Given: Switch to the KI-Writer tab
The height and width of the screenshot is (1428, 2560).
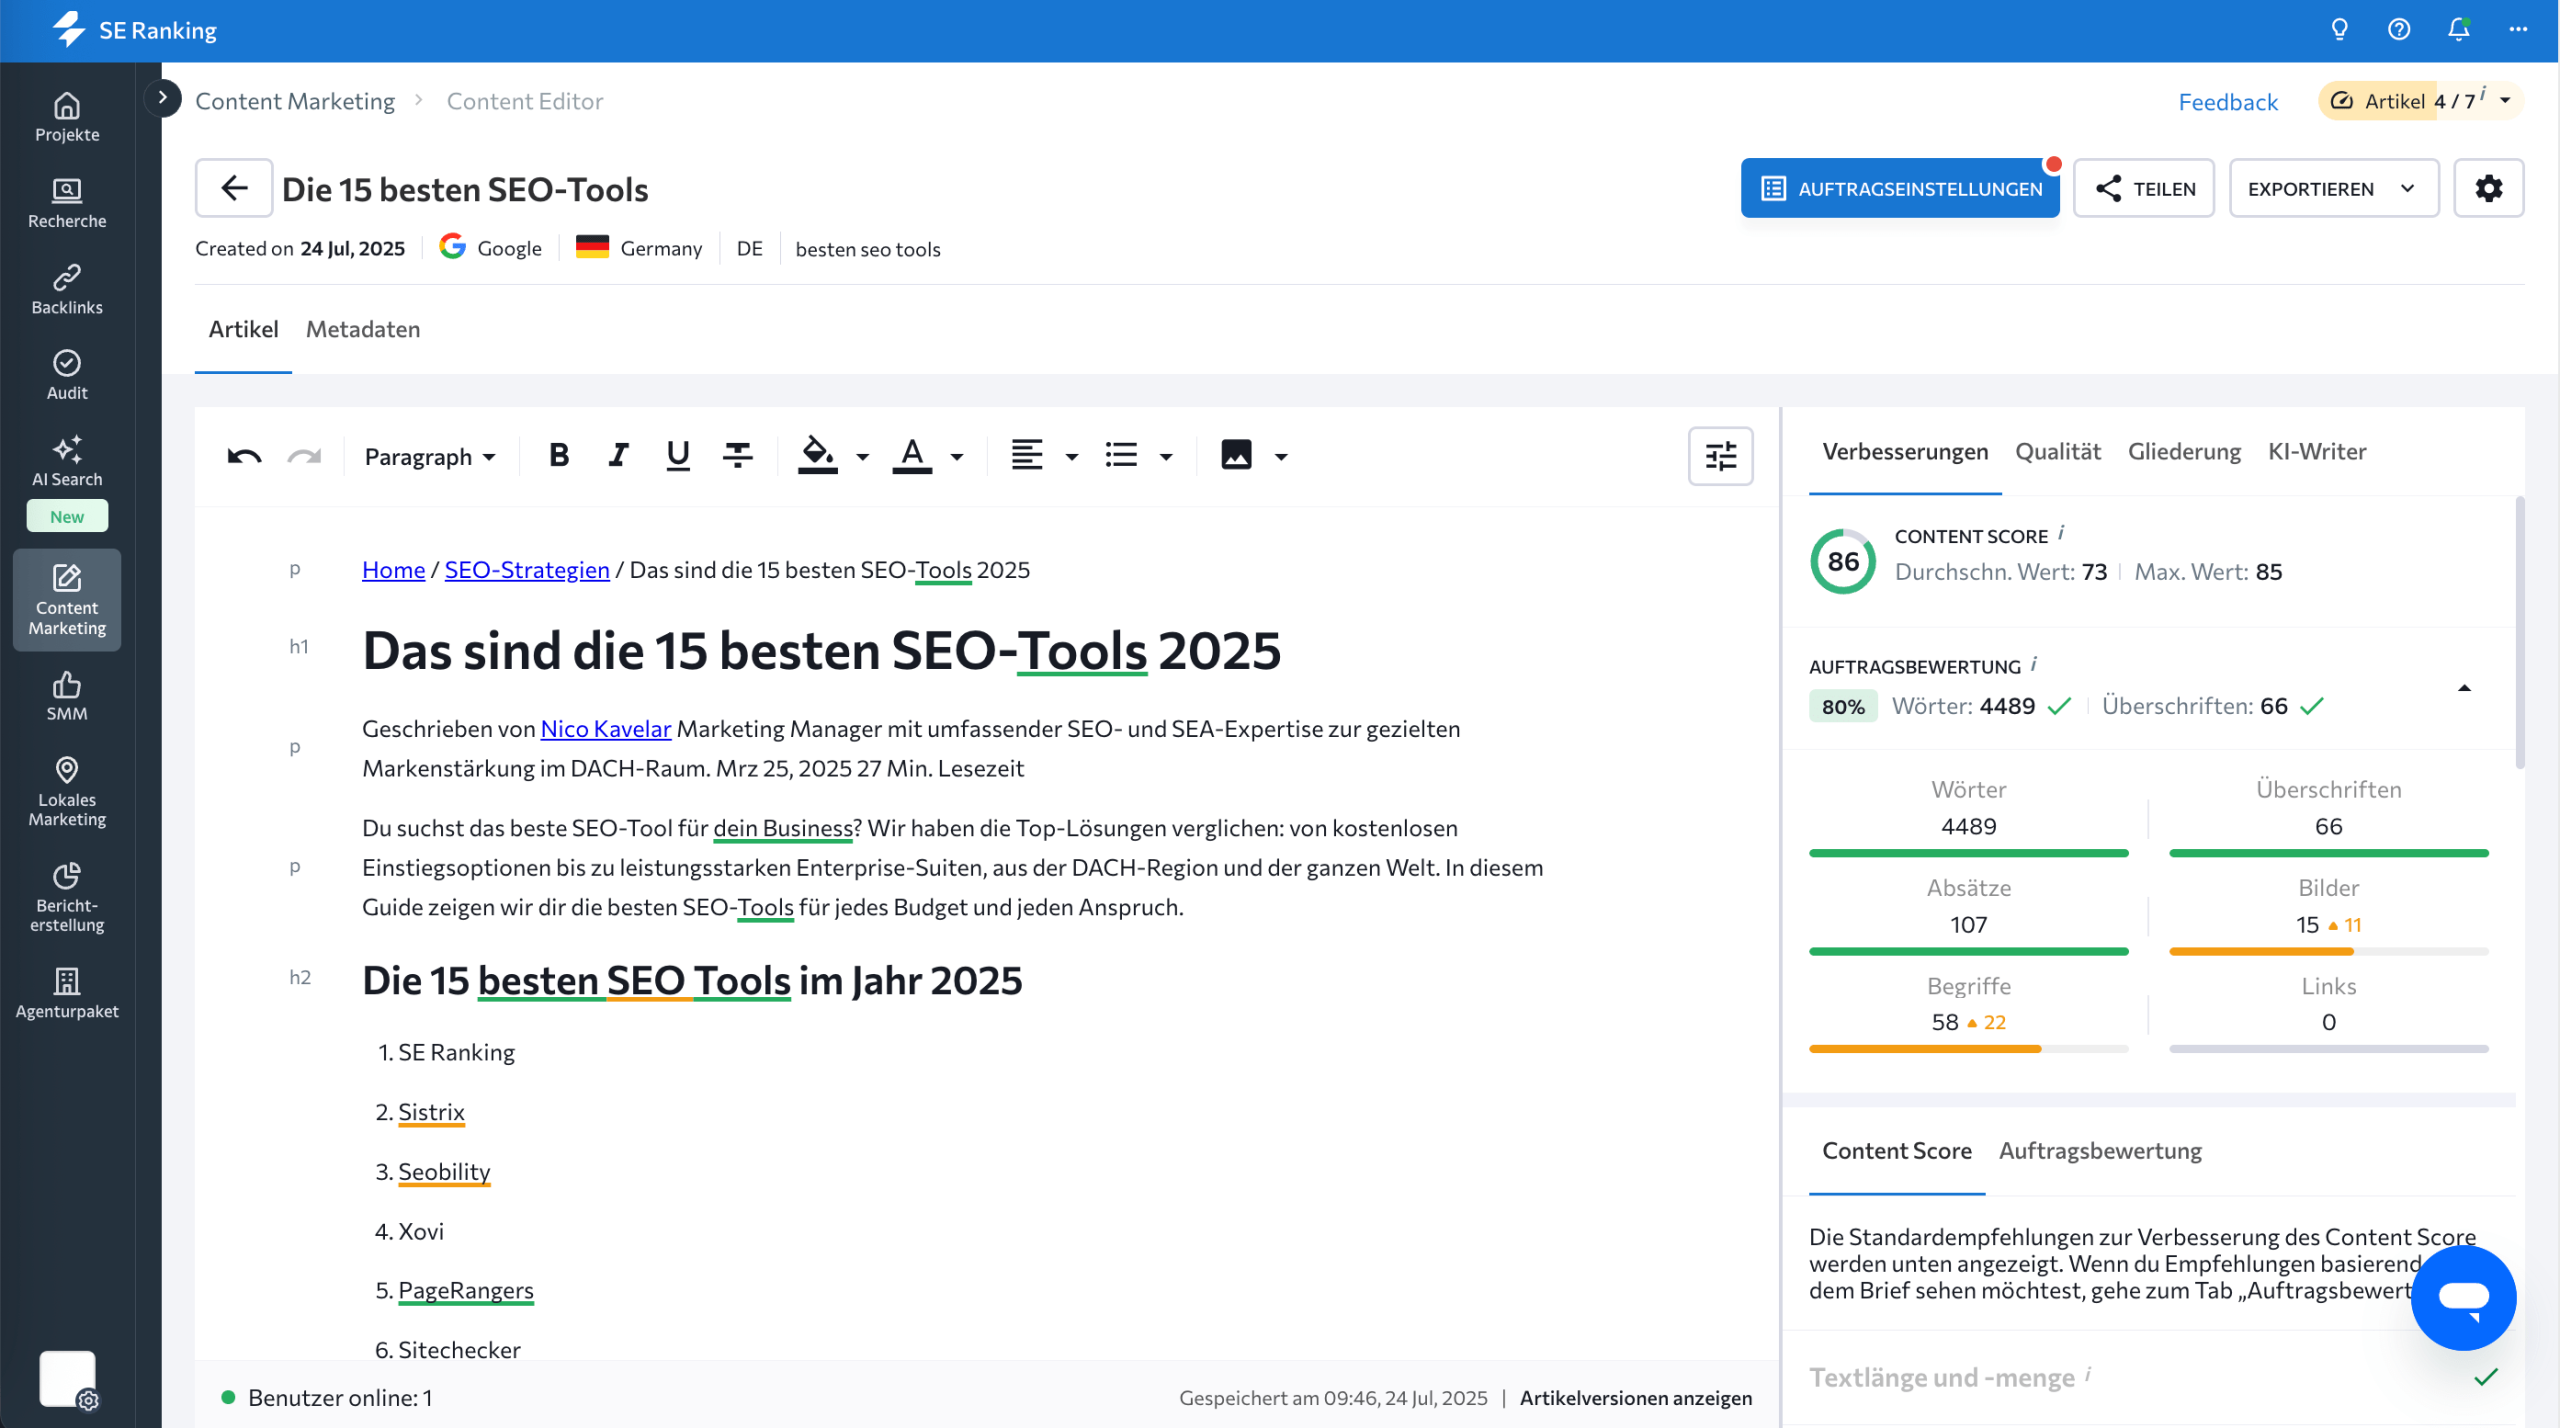Looking at the screenshot, I should [2317, 451].
